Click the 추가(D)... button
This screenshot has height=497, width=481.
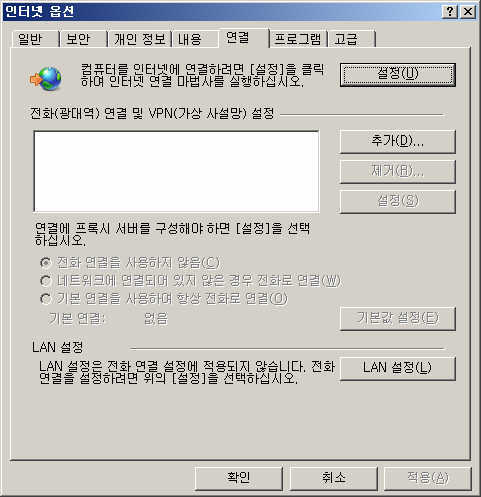(398, 142)
